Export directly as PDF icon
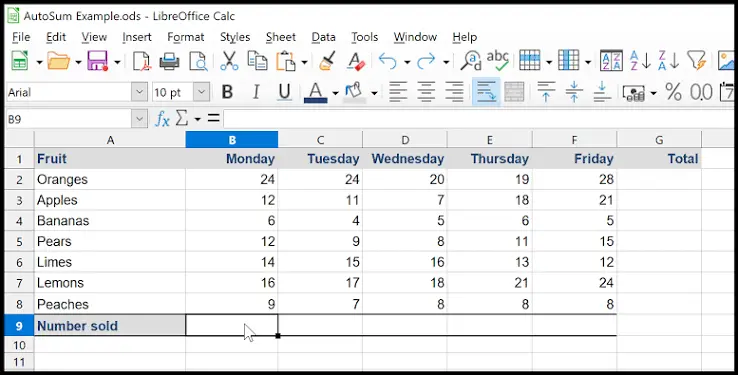The height and width of the screenshot is (375, 738). click(x=142, y=61)
